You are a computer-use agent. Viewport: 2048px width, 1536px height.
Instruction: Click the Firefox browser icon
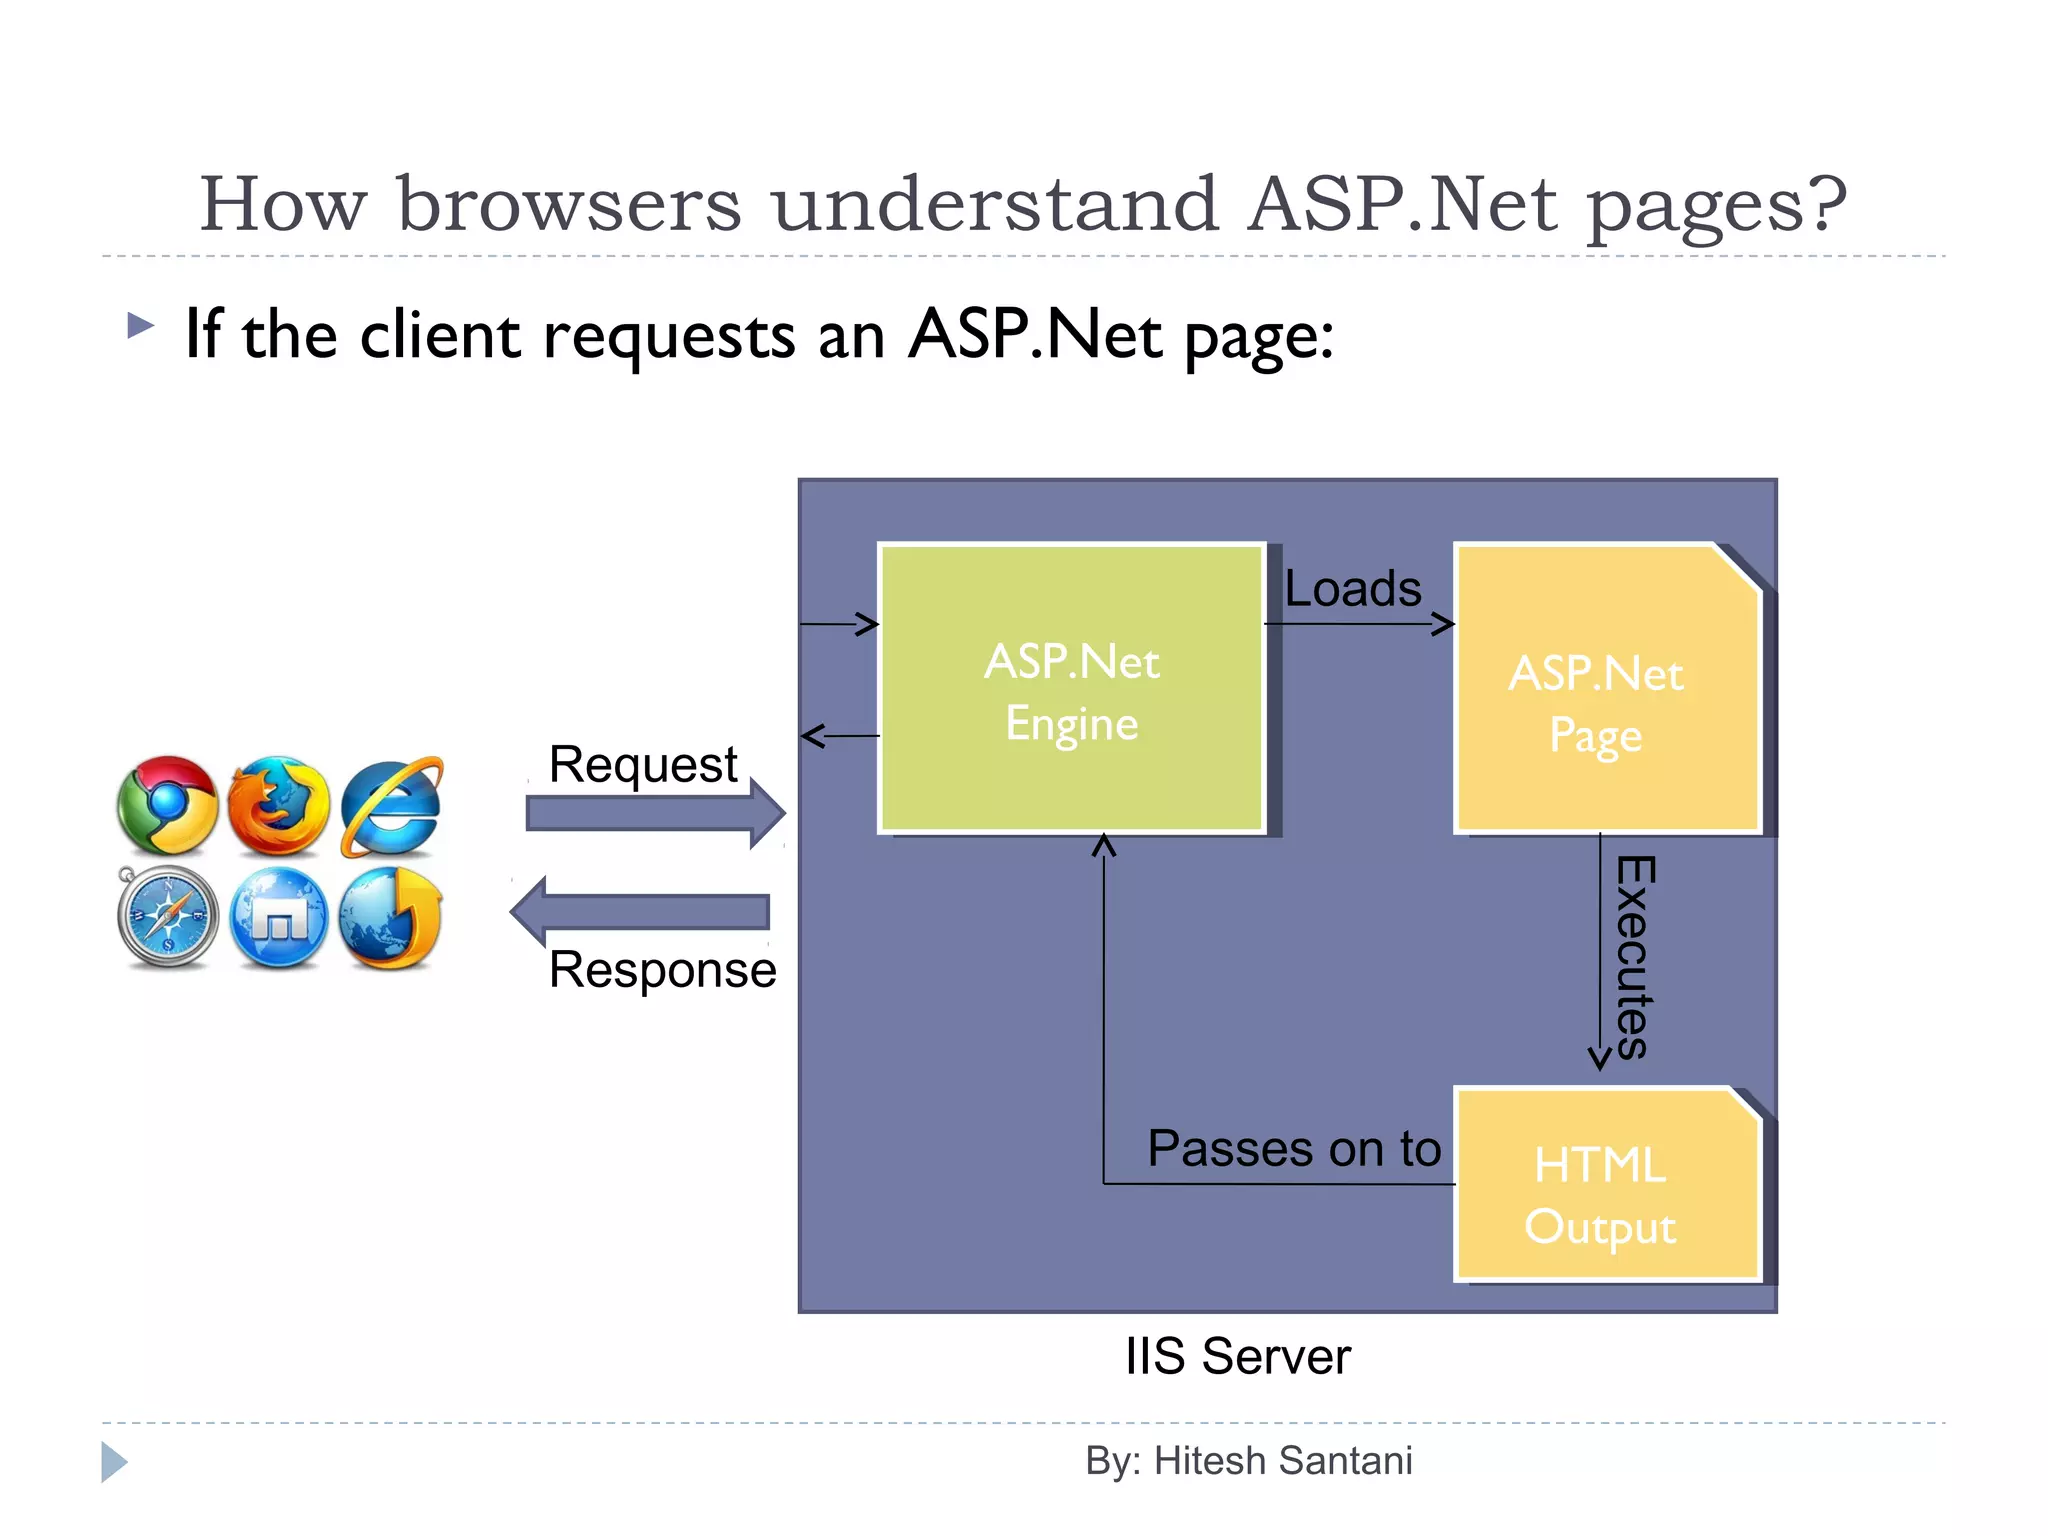278,805
